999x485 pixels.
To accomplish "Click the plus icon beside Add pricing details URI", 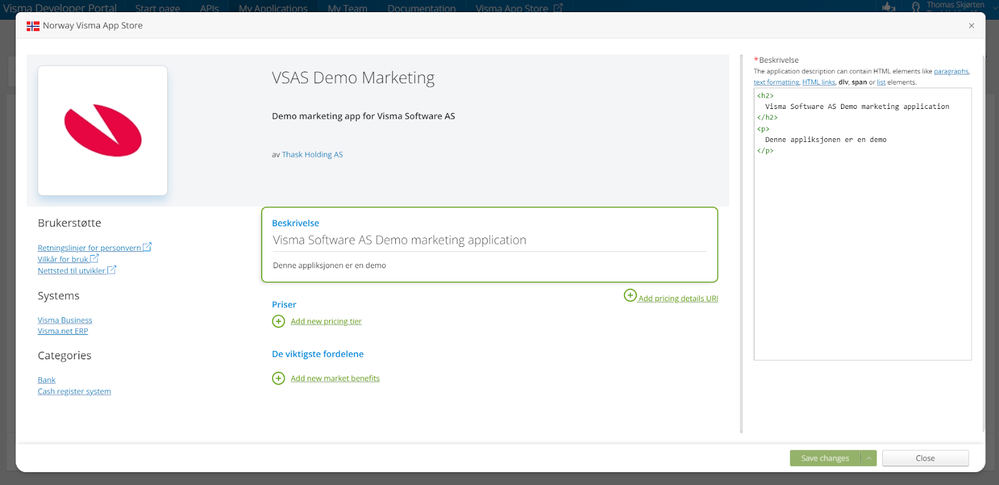I will click(x=630, y=296).
